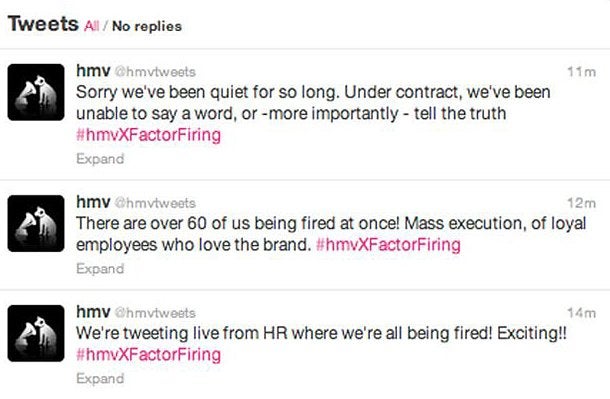Click the hmv name on the first tweet

click(x=93, y=71)
